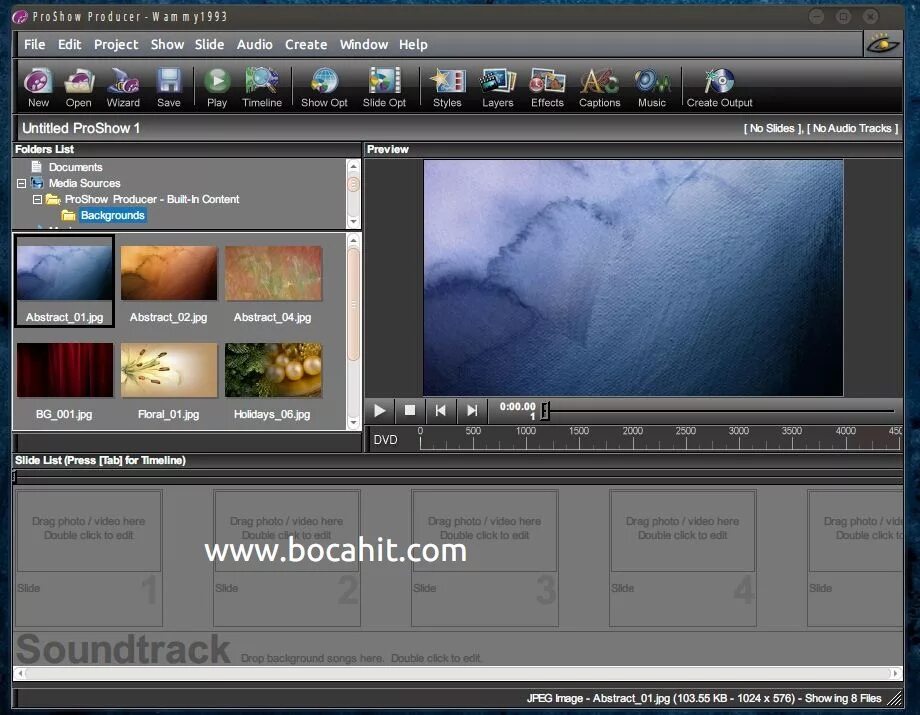Open the Audio menu

click(x=254, y=44)
